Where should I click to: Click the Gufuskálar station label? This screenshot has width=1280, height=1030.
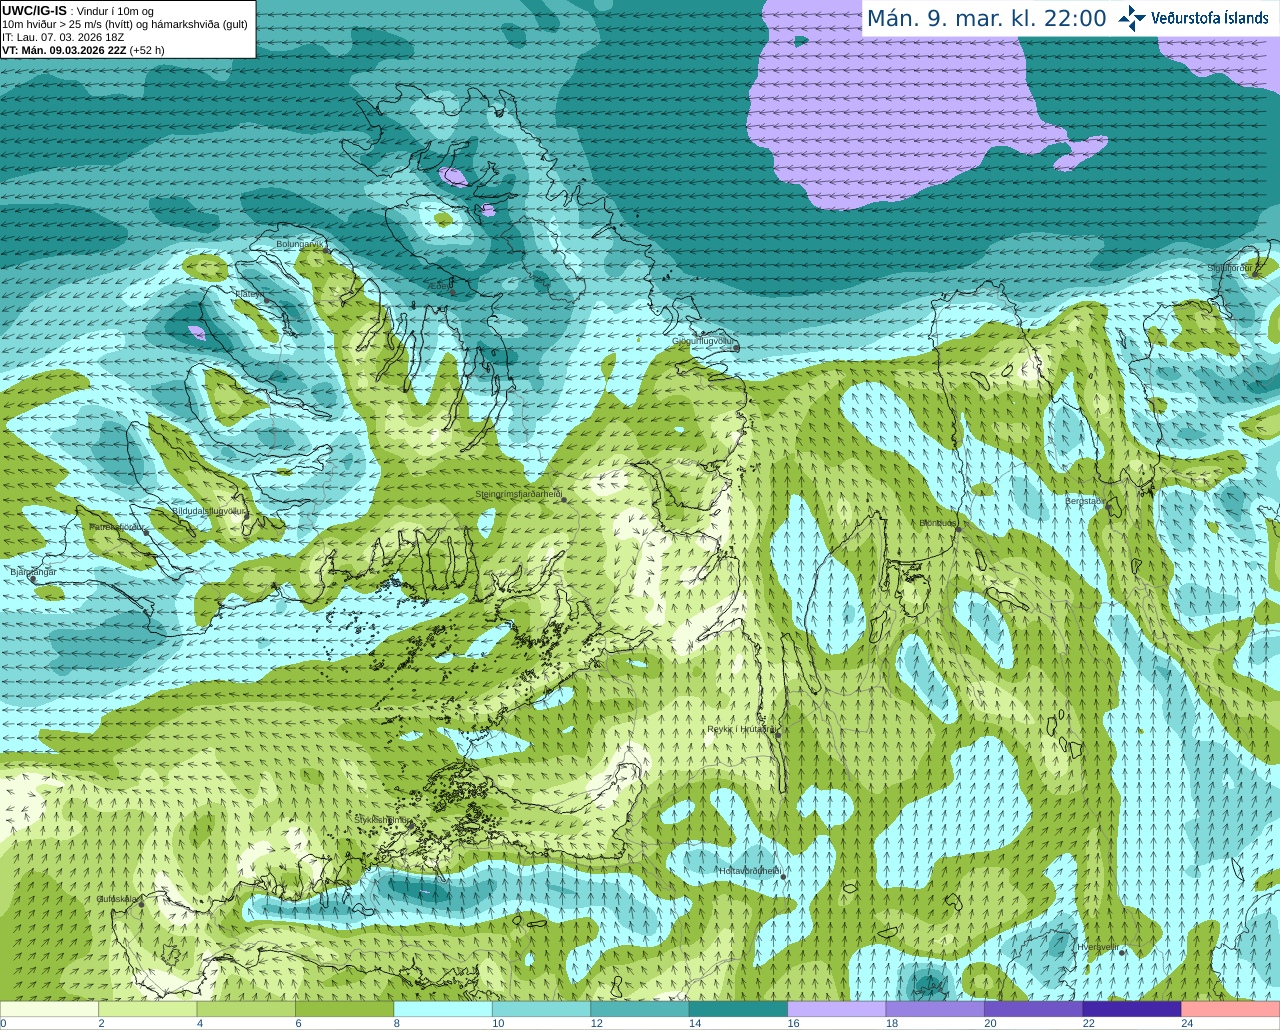point(117,899)
